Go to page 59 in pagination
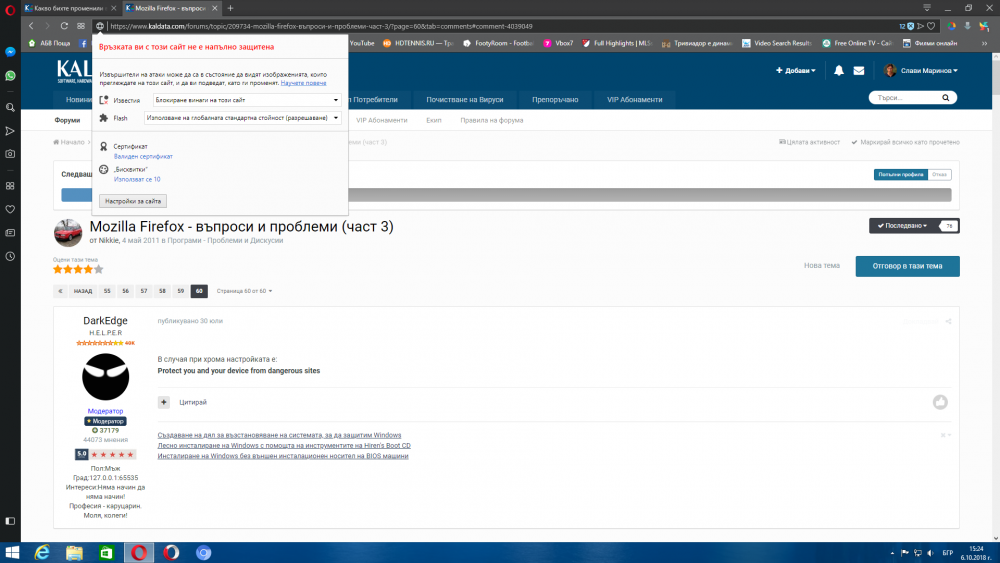This screenshot has height=563, width=1000. [180, 291]
